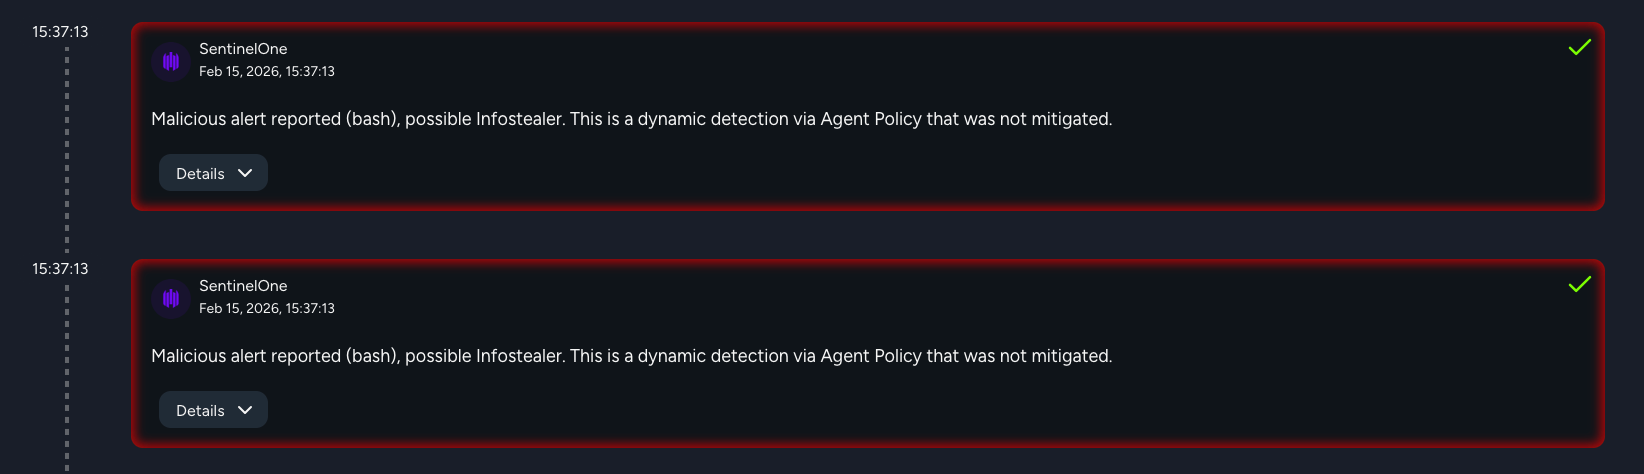Screen dimensions: 1644x474
Task: Expand Details in the second SentinelOne alert
Action: [213, 410]
